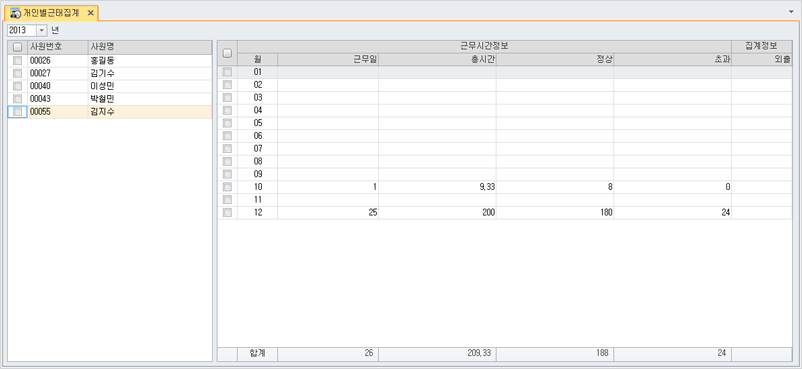Click the 집계정보 group header
The height and width of the screenshot is (369, 802).
762,47
